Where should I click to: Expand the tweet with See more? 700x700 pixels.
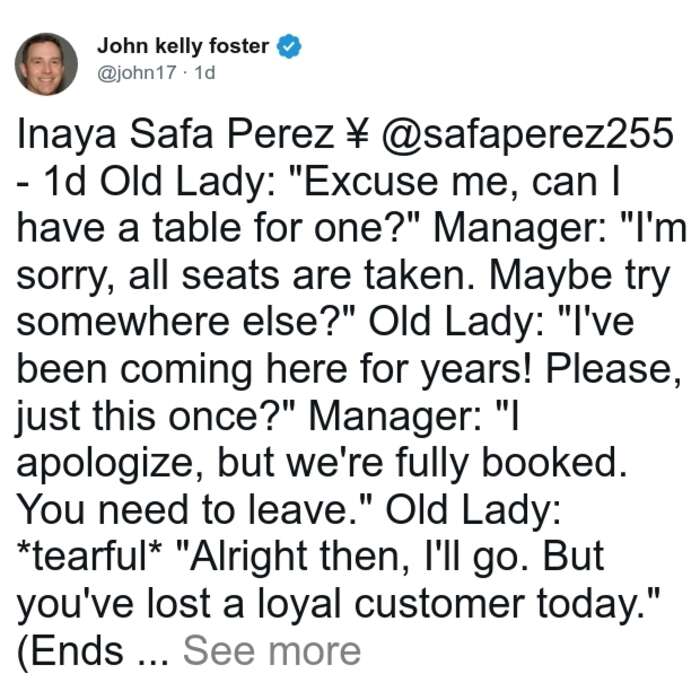tap(271, 651)
